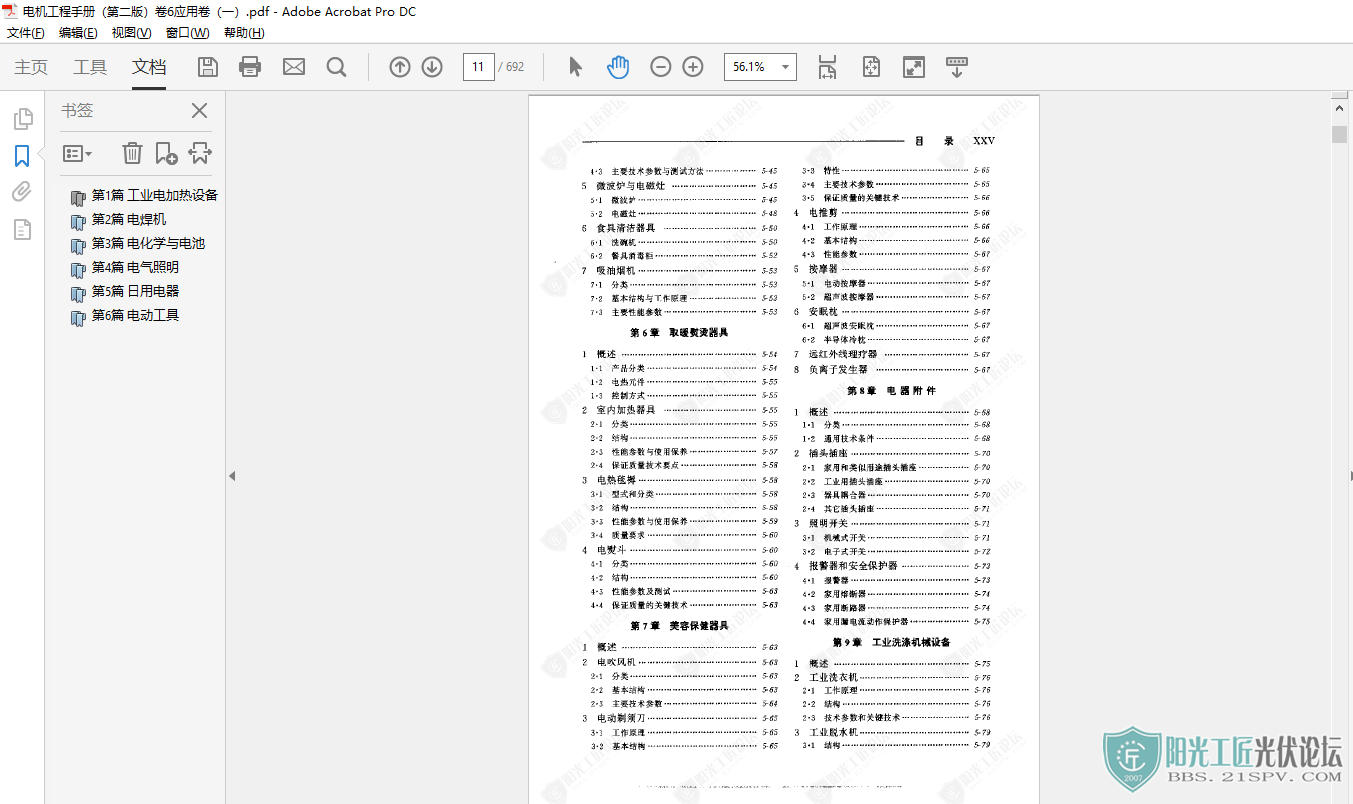Collapse the navigation pane triangle handle
1353x804 pixels.
(x=232, y=476)
